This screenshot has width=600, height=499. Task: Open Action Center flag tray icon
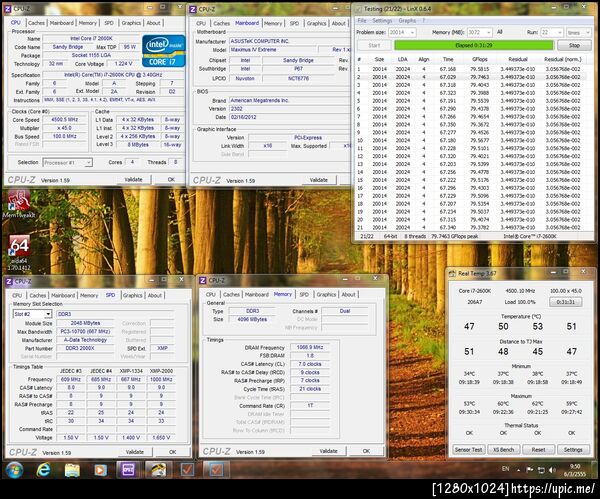(x=530, y=470)
